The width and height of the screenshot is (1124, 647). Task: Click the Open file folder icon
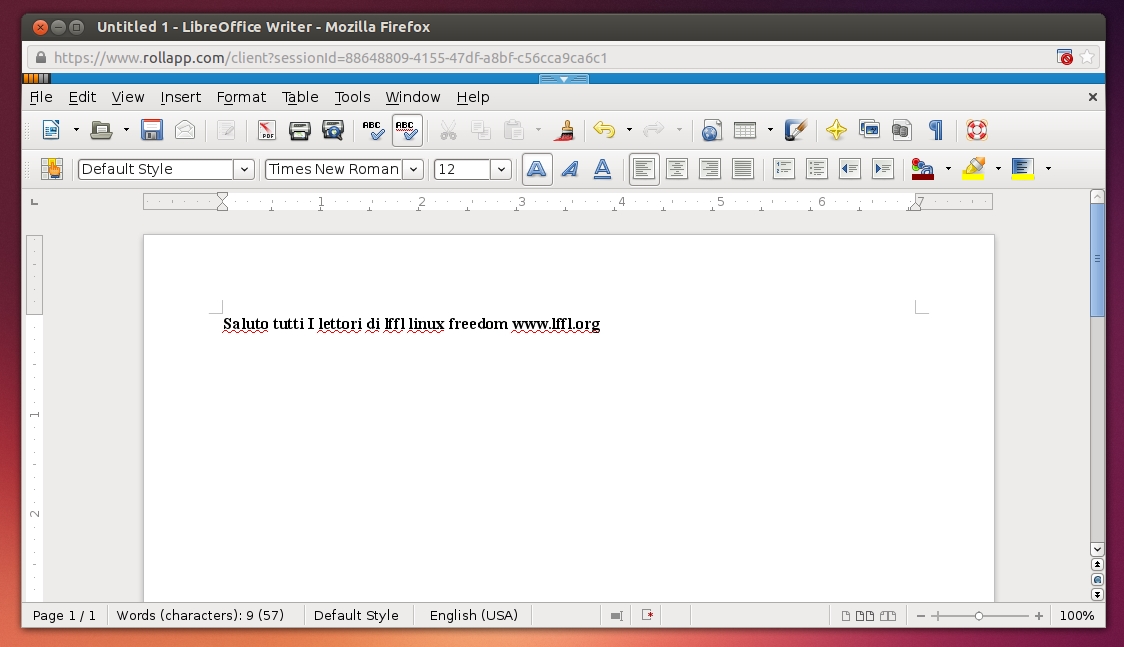[x=101, y=130]
